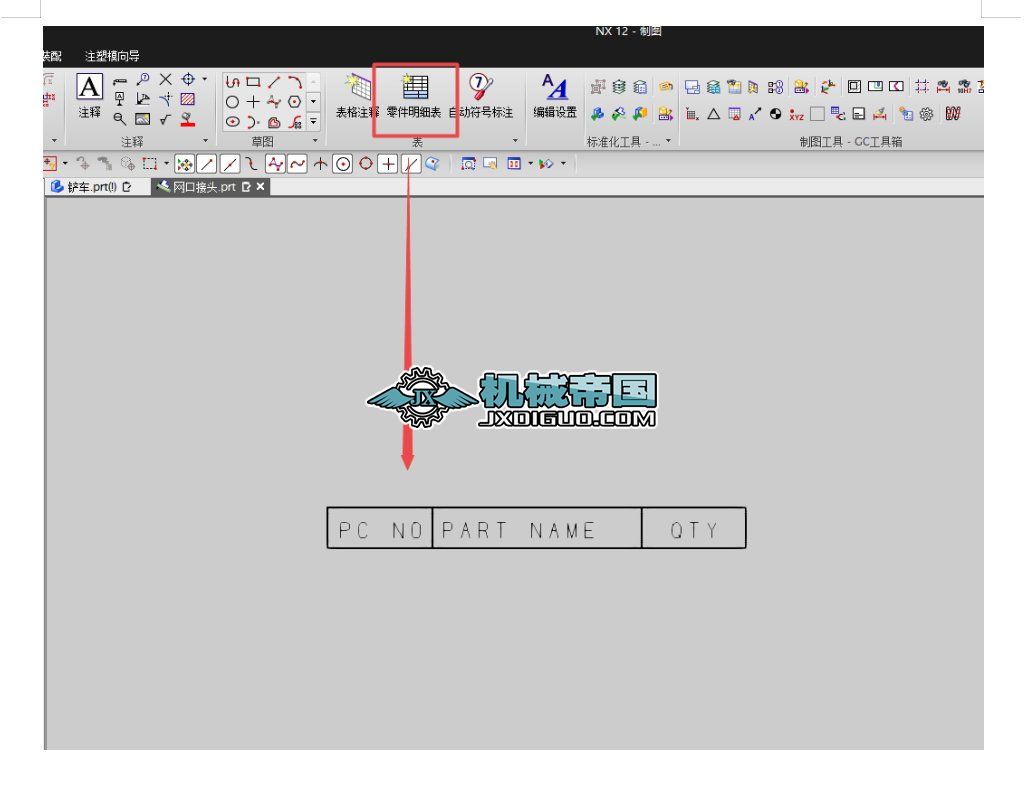Select the circle tool in the 草图 group

232,102
